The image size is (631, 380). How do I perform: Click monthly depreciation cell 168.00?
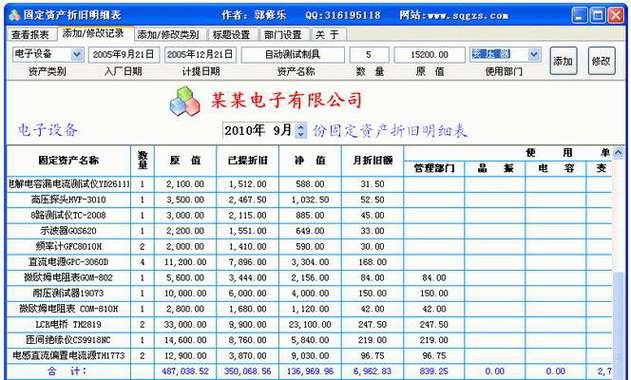(372, 262)
